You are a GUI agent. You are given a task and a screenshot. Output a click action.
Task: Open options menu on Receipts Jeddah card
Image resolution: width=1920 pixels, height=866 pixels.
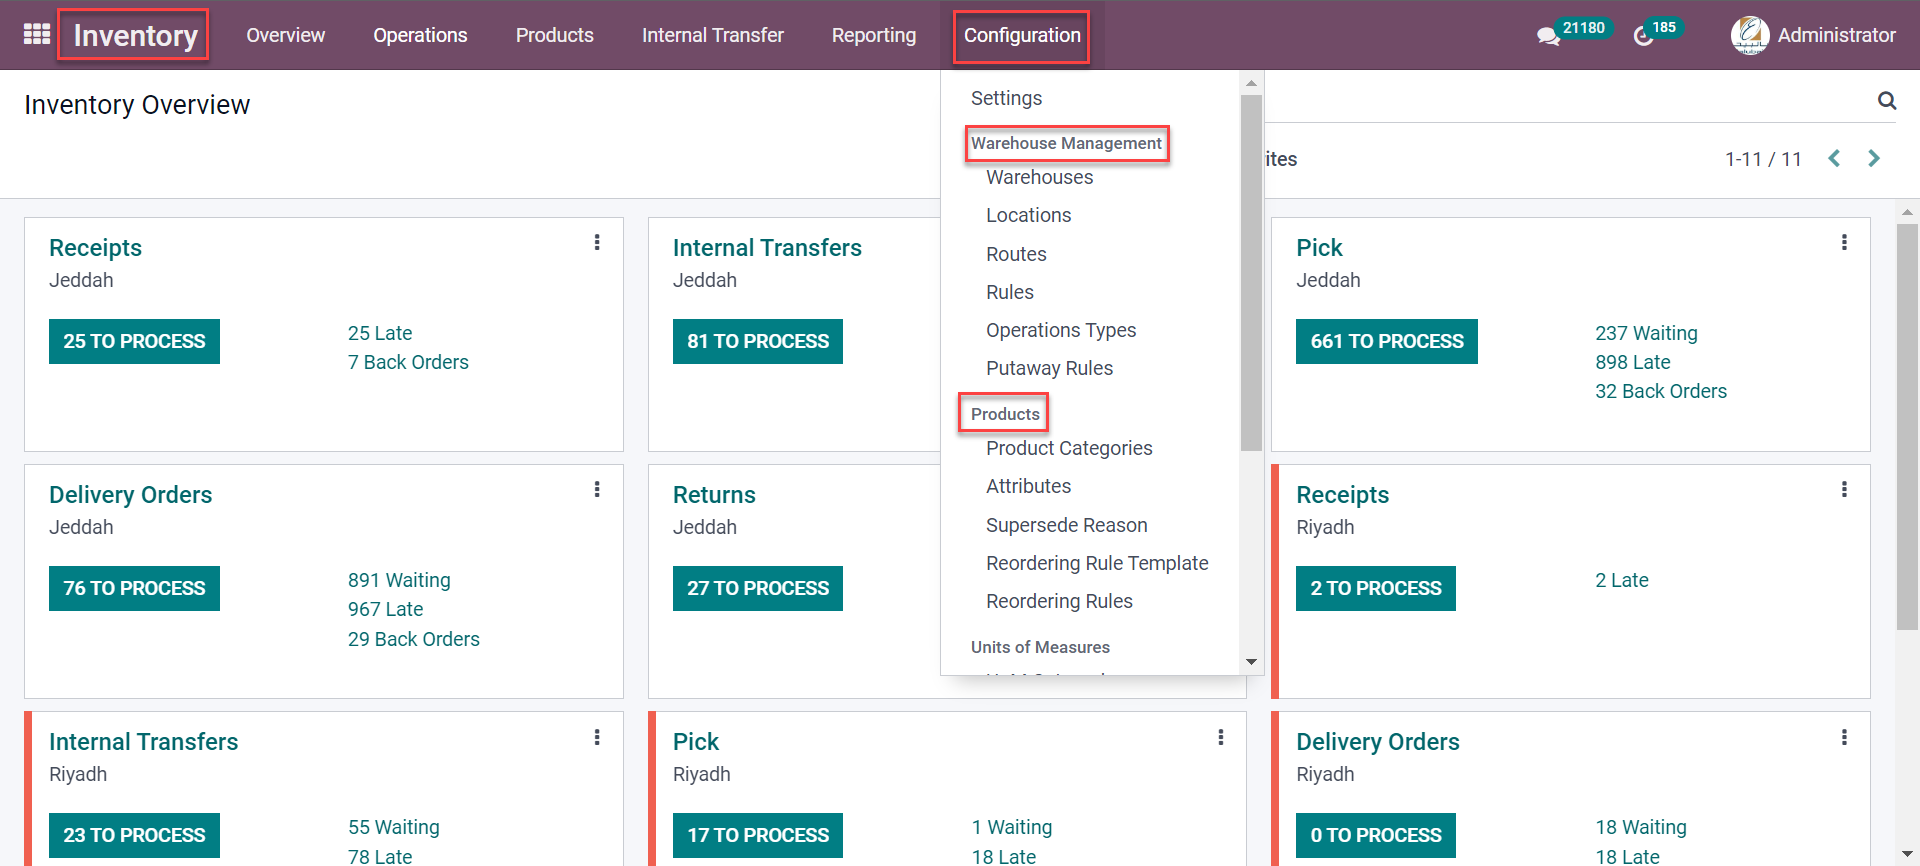coord(597,242)
